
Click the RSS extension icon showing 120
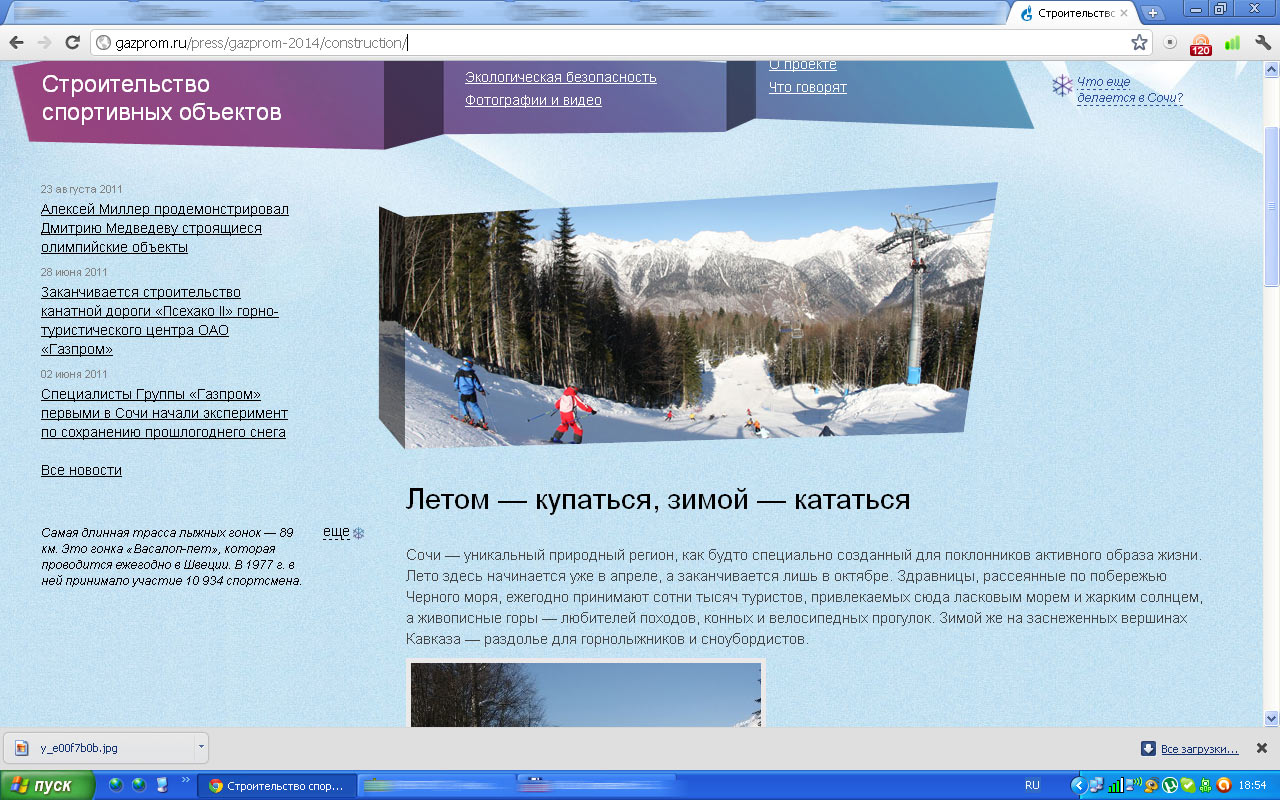(1200, 44)
